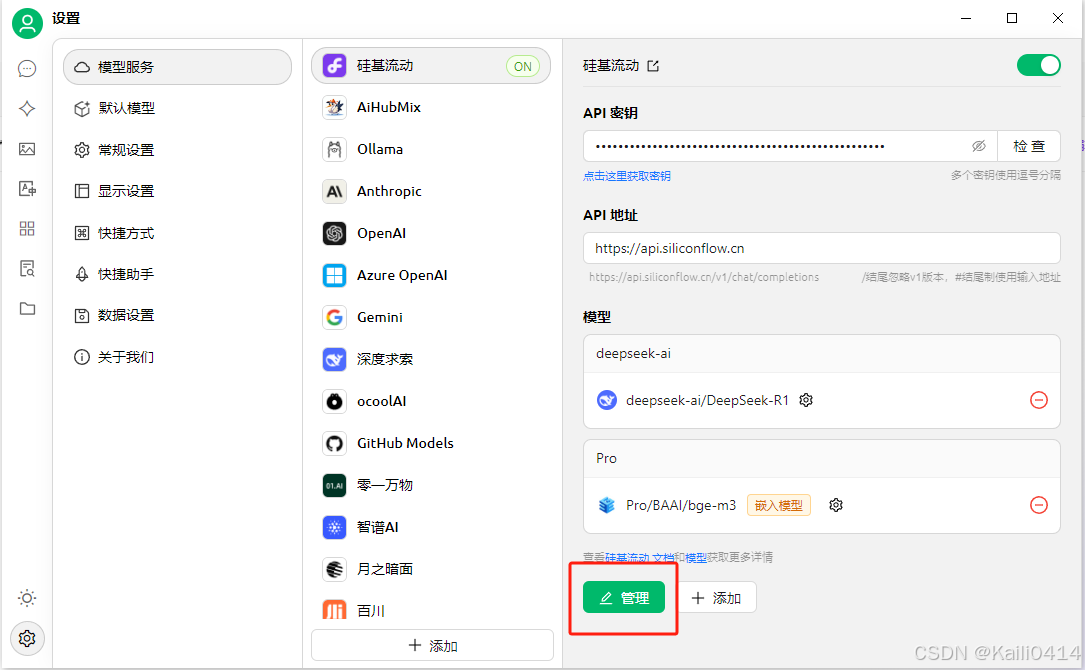Open the agents sparkle sidebar icon
The width and height of the screenshot is (1085, 670).
(x=27, y=109)
